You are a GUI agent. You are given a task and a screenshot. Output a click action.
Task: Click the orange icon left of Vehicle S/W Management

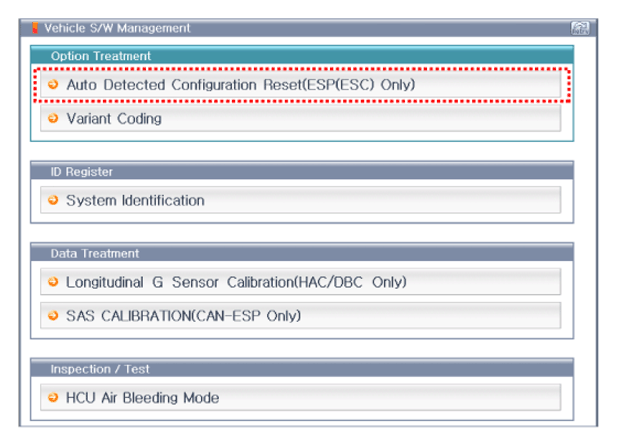pos(35,28)
